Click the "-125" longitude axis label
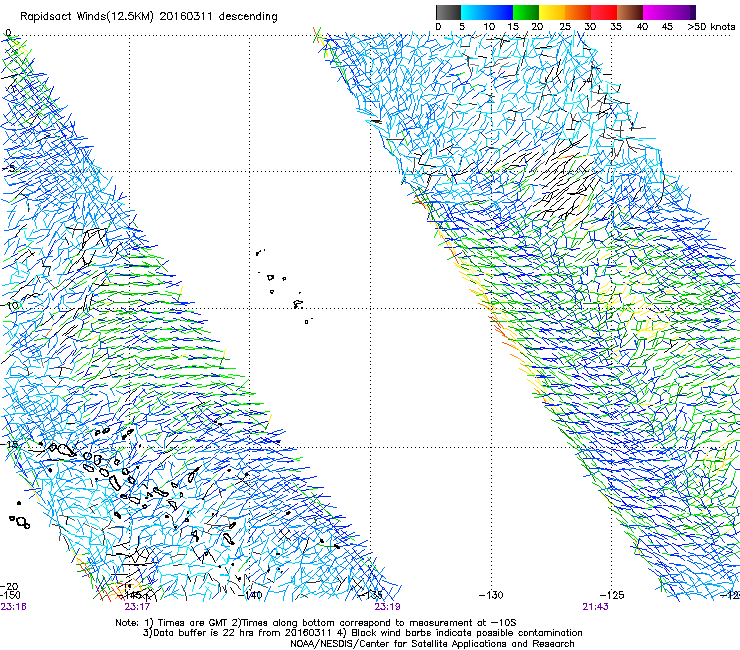Image resolution: width=740 pixels, height=650 pixels. [x=612, y=595]
